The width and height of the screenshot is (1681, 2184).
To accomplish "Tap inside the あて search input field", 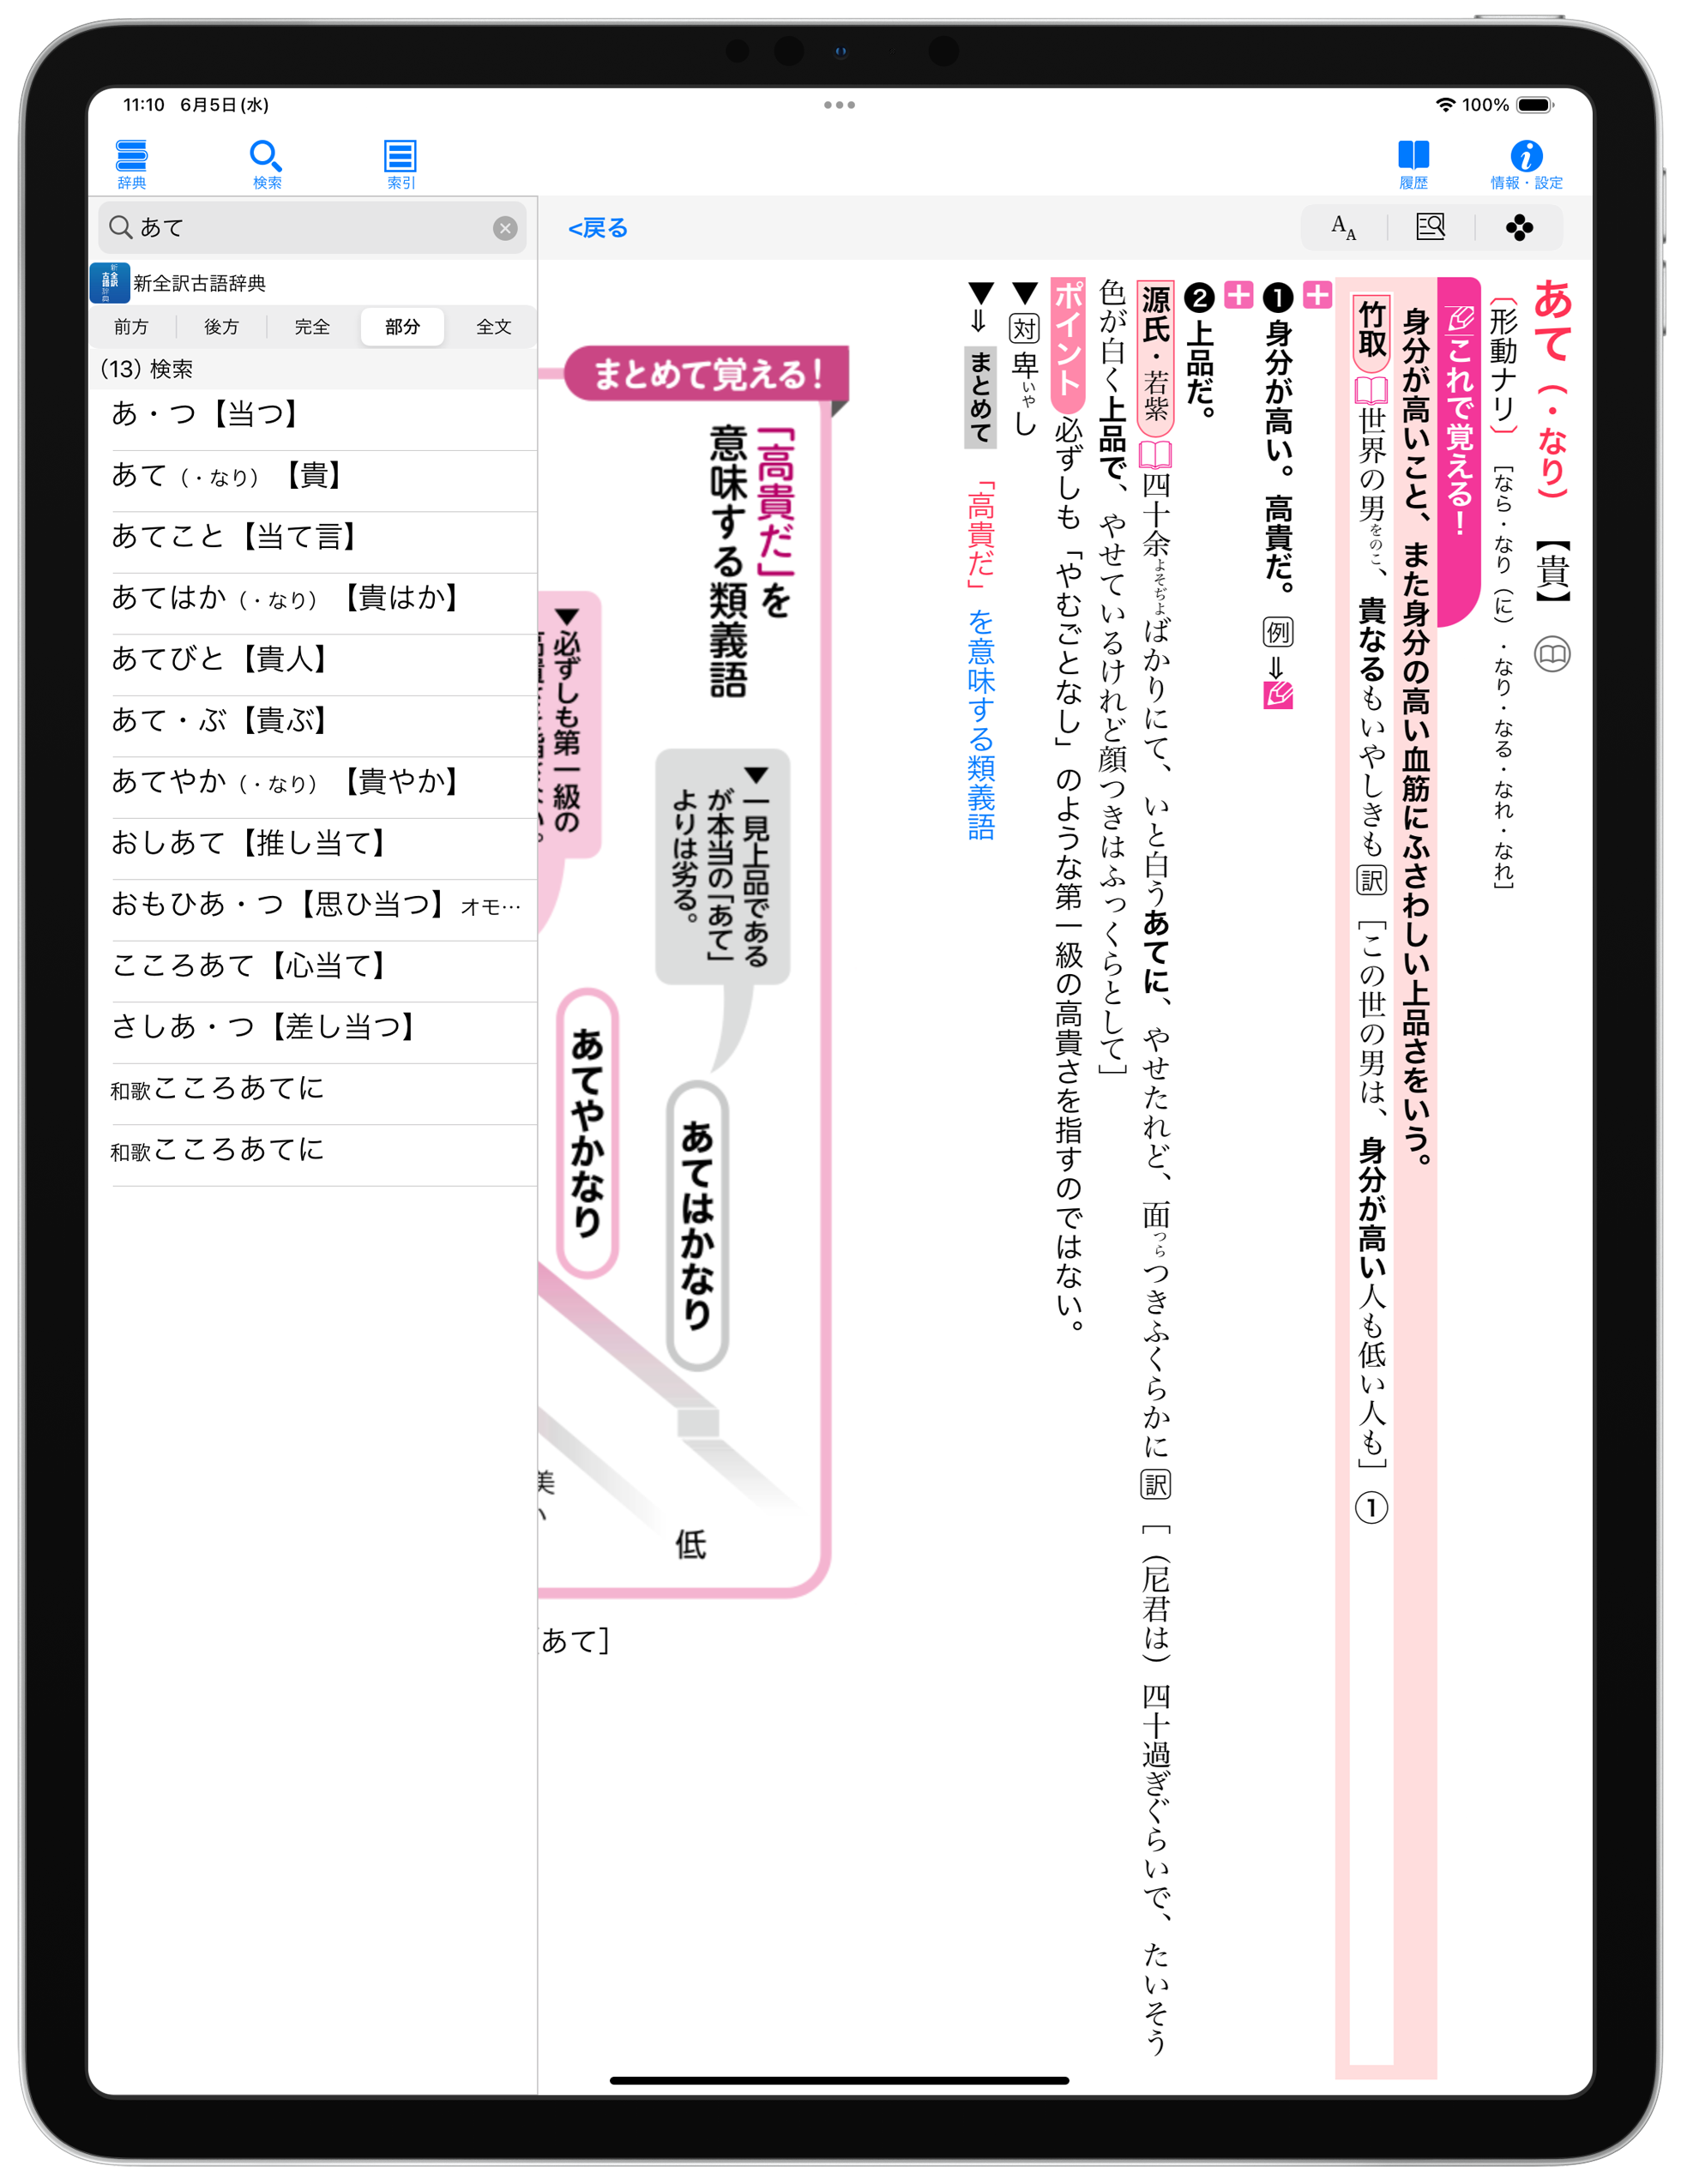I will (300, 228).
